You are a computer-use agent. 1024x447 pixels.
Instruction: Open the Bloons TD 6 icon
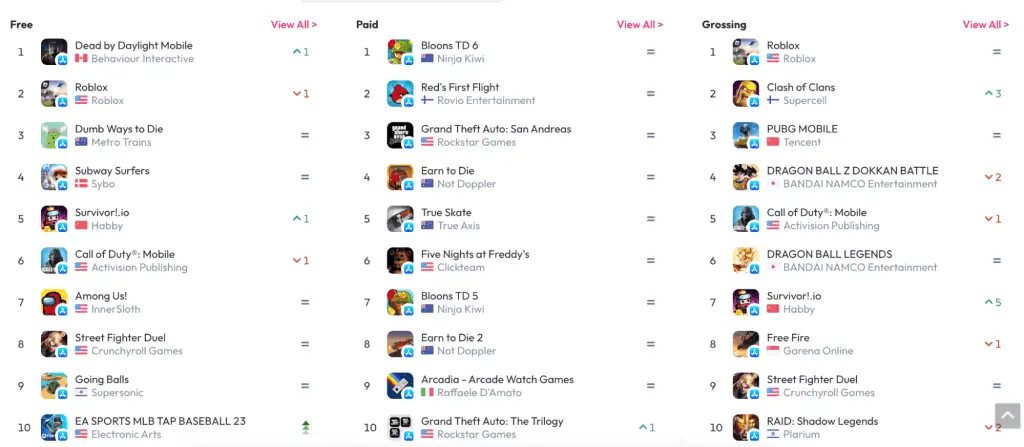400,52
